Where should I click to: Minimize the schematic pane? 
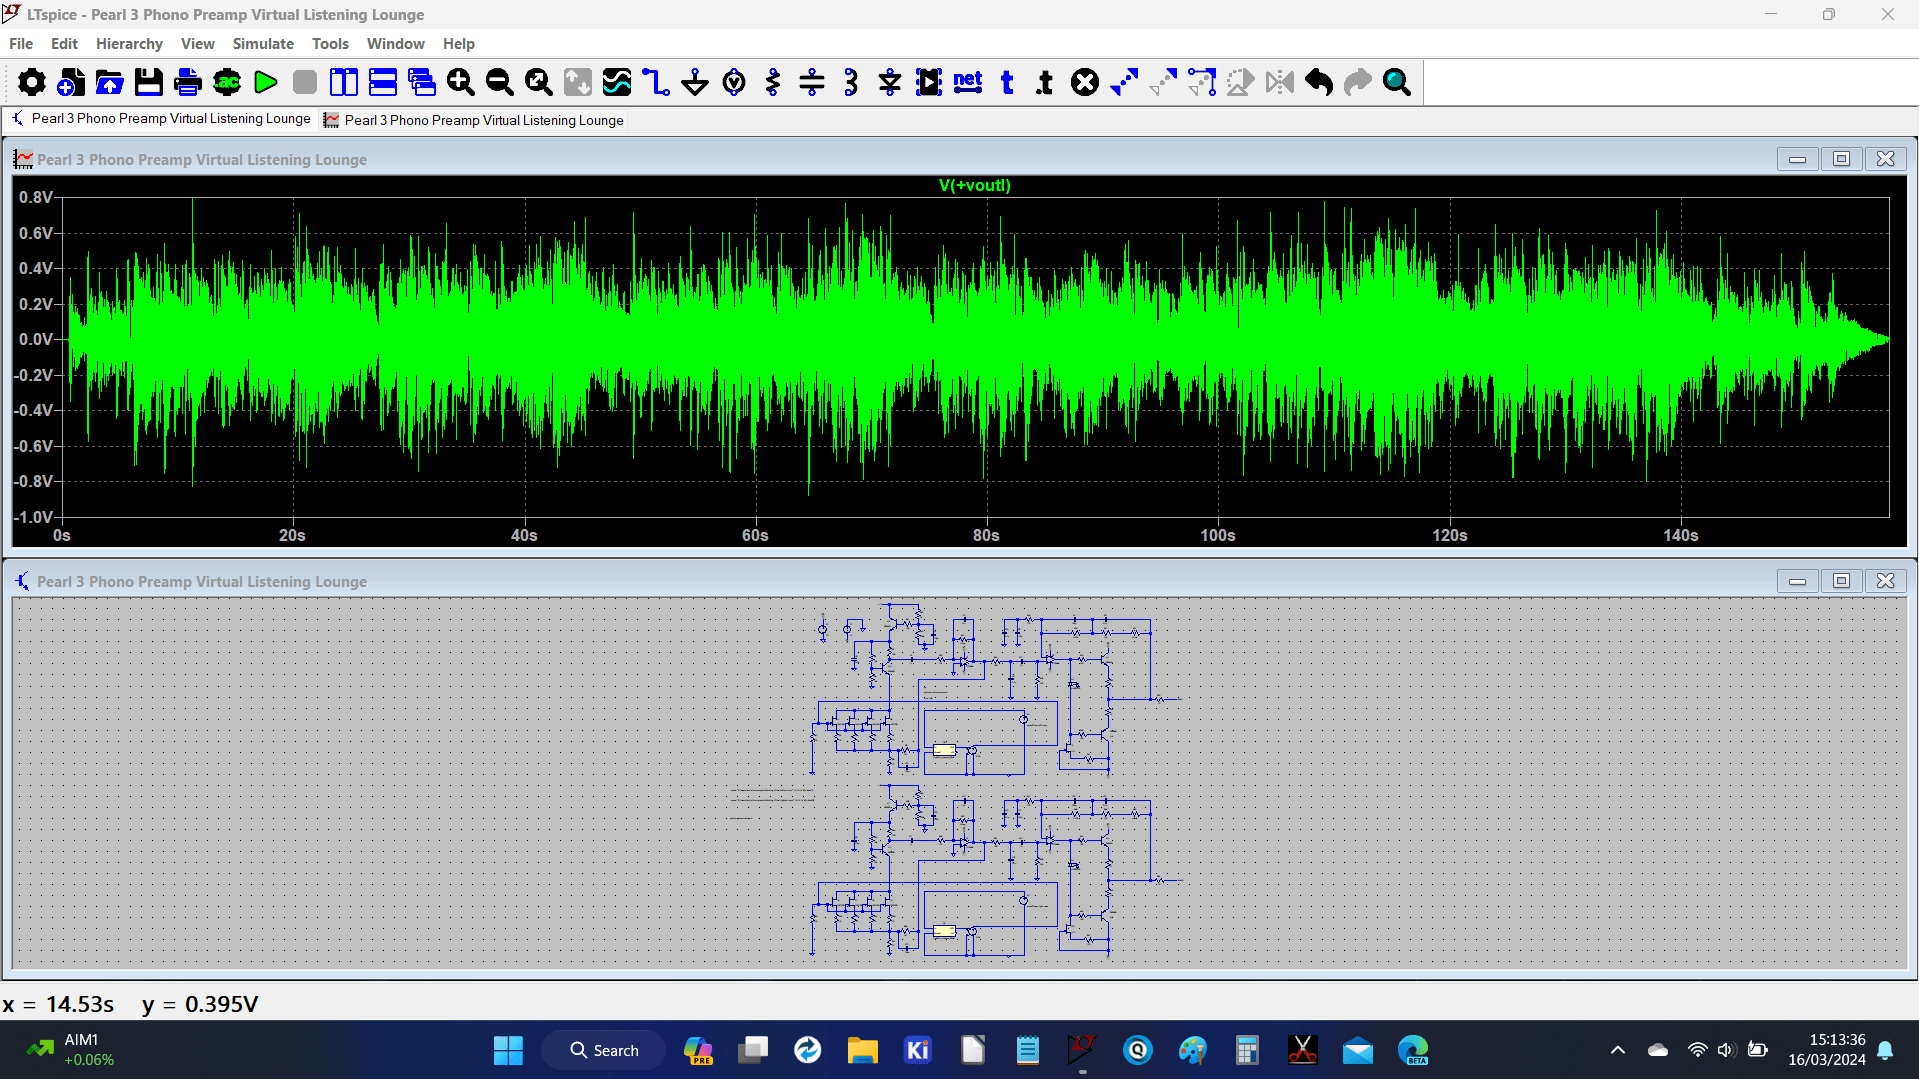click(1797, 581)
